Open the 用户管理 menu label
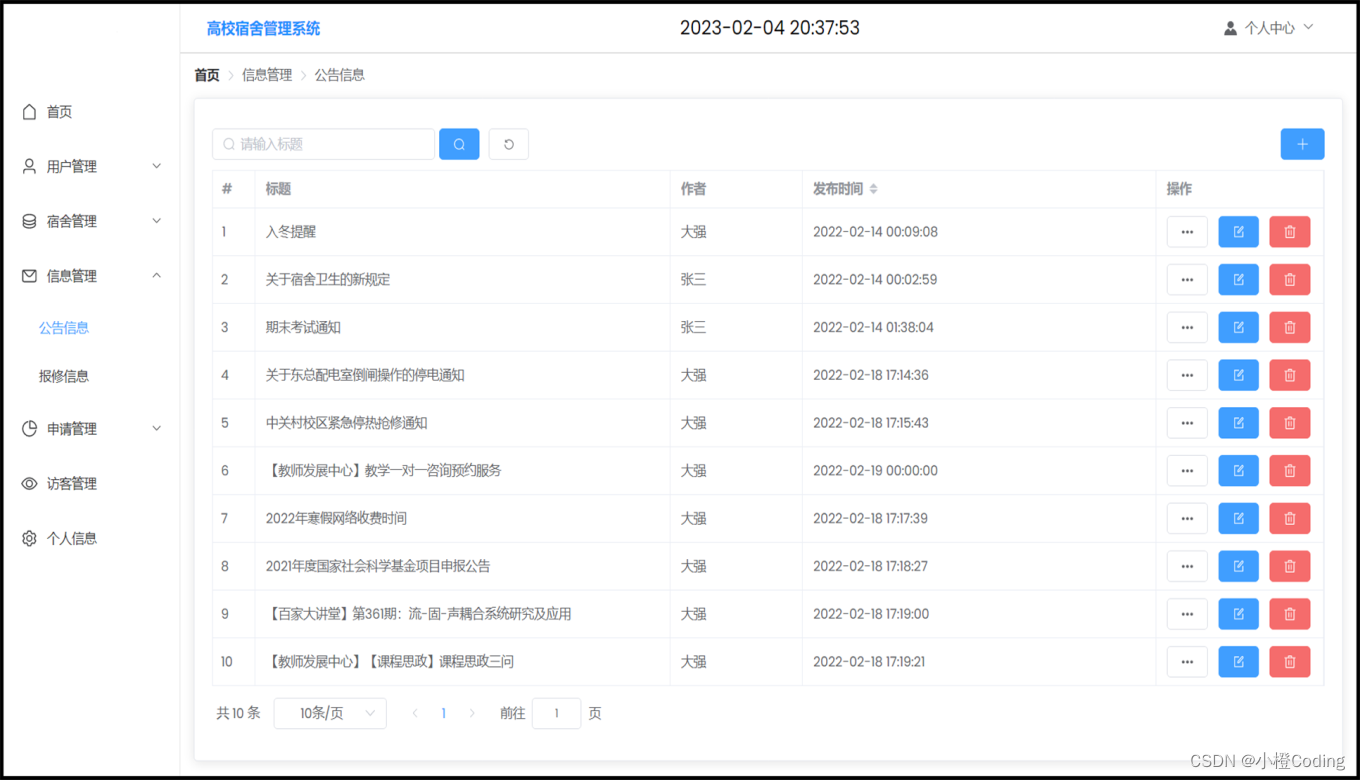The width and height of the screenshot is (1360, 780). (72, 166)
